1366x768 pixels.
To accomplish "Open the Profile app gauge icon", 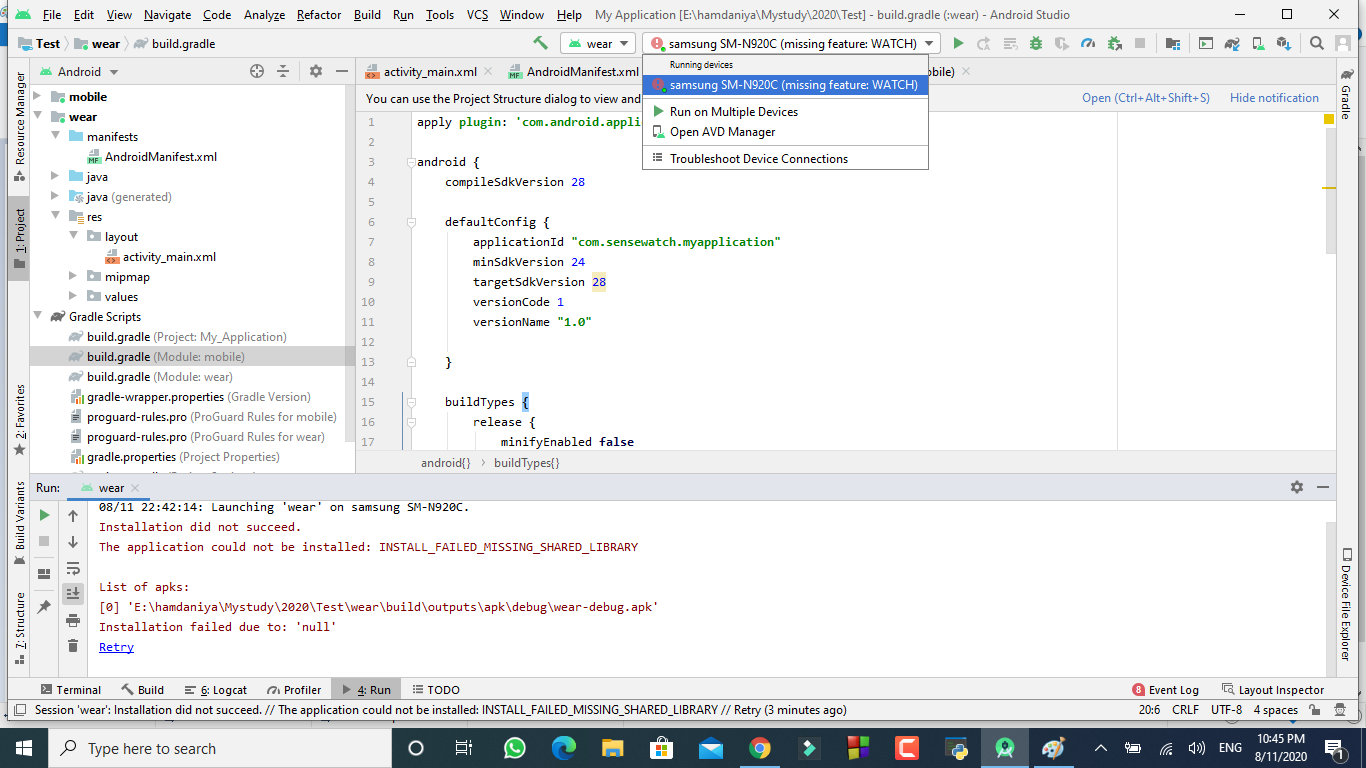I will point(1088,43).
